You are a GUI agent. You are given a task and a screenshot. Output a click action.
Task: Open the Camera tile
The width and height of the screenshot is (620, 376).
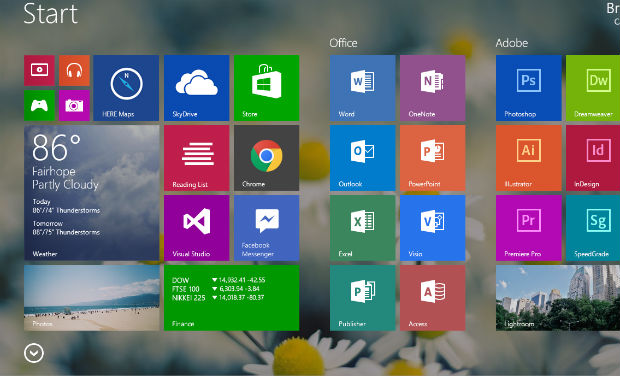pos(74,106)
